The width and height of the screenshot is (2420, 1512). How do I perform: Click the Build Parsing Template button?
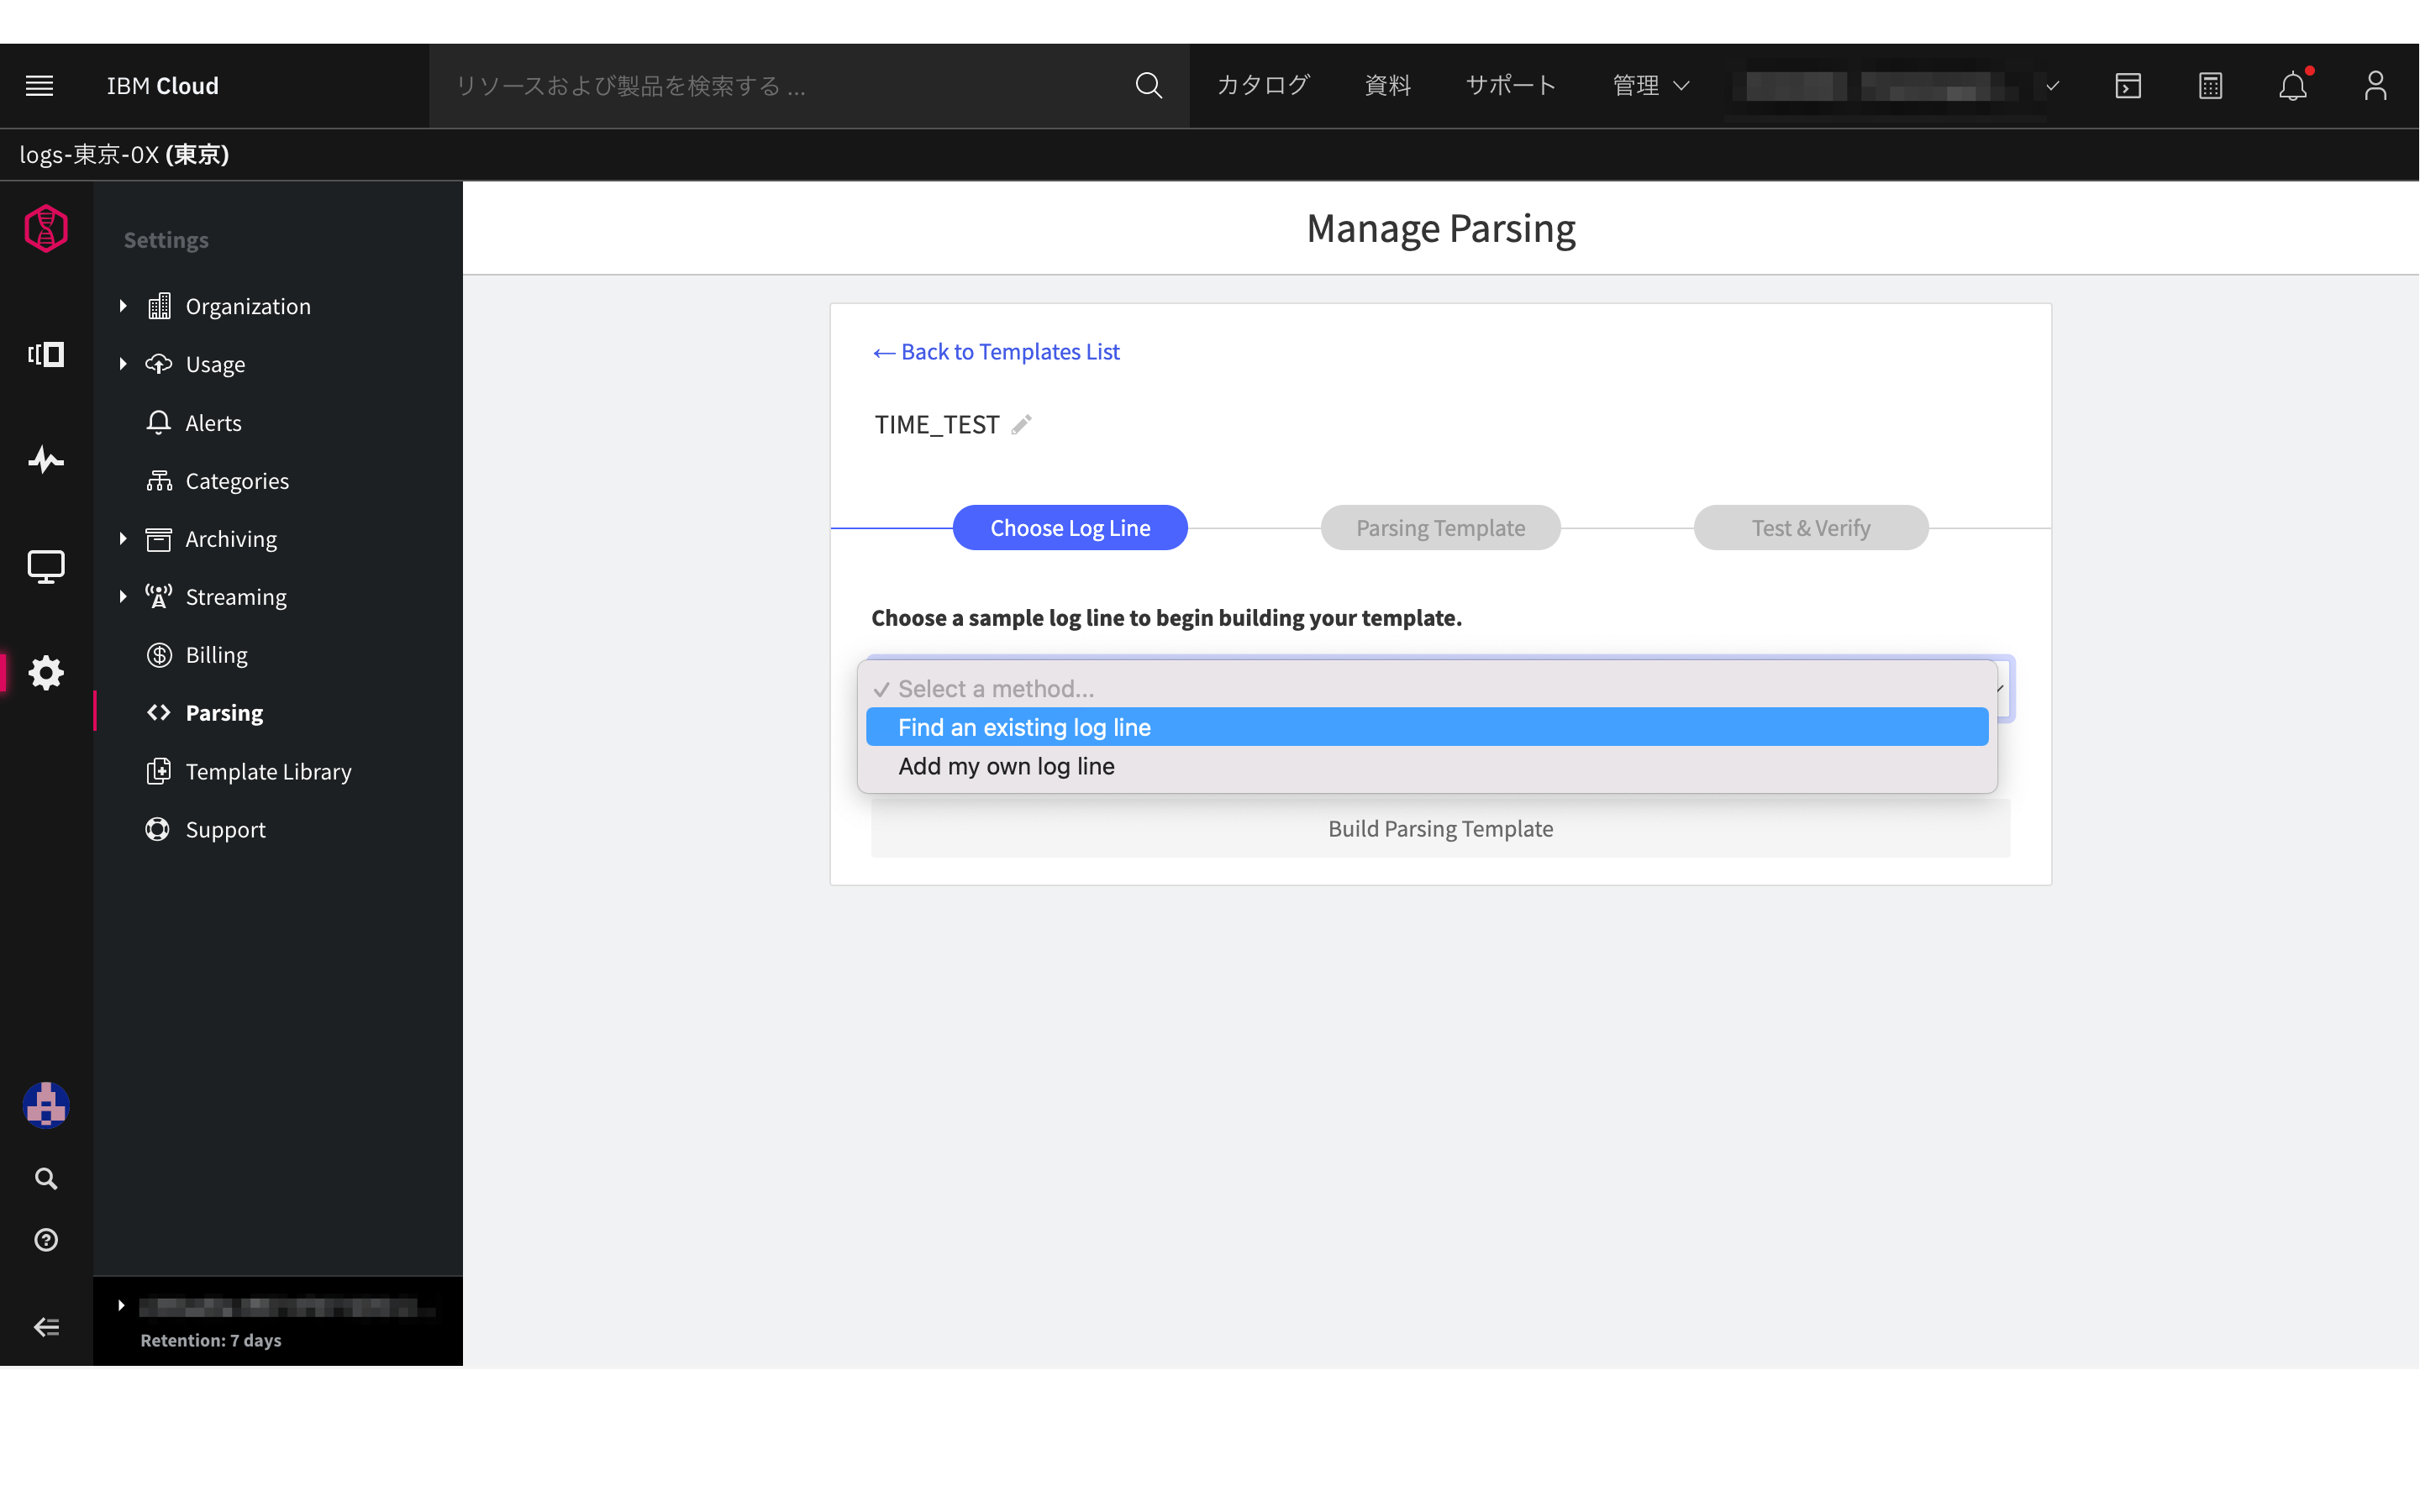pos(1440,829)
